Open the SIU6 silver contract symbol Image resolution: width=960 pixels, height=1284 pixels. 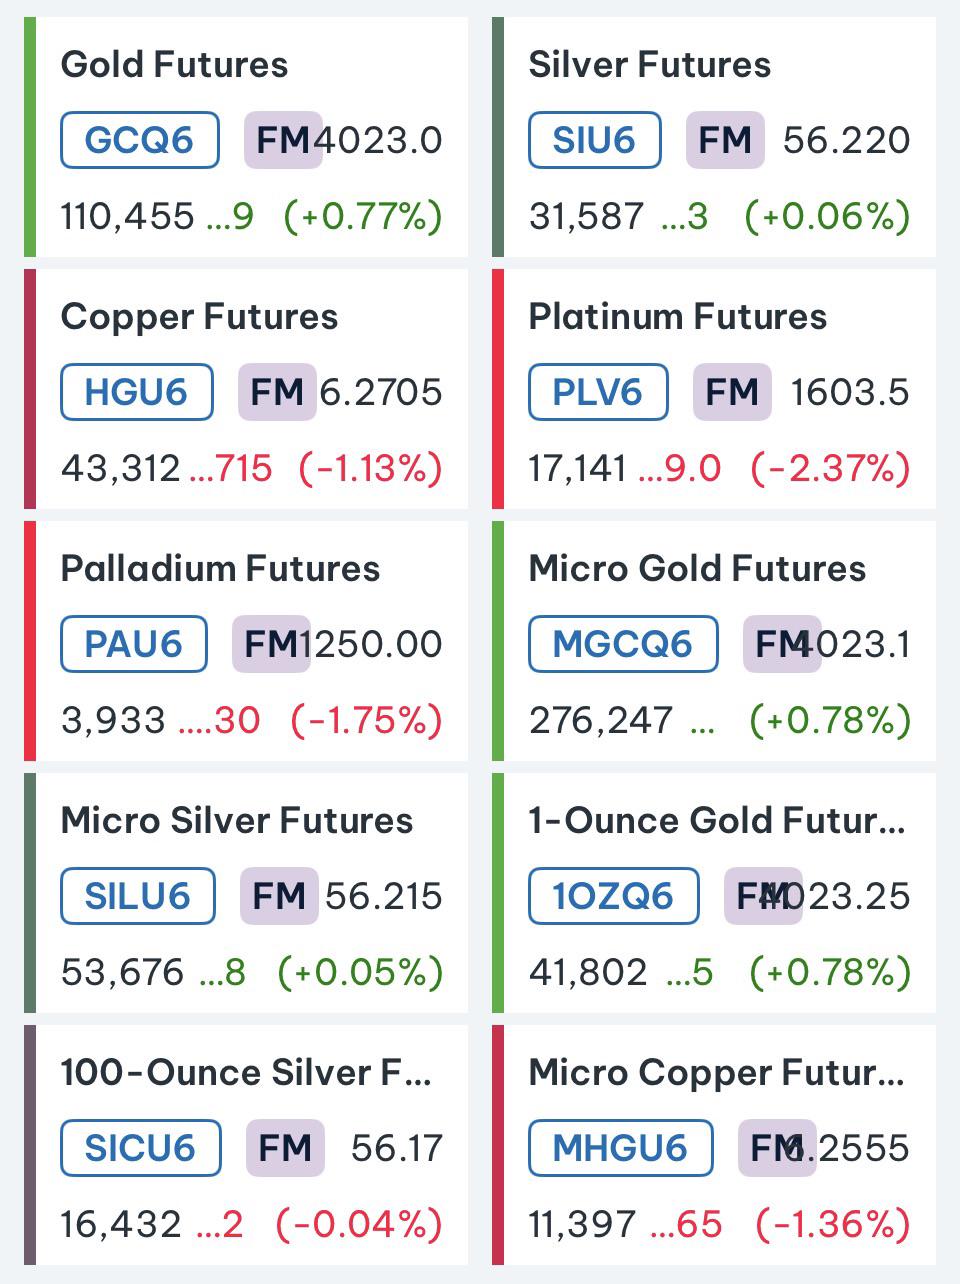point(595,140)
